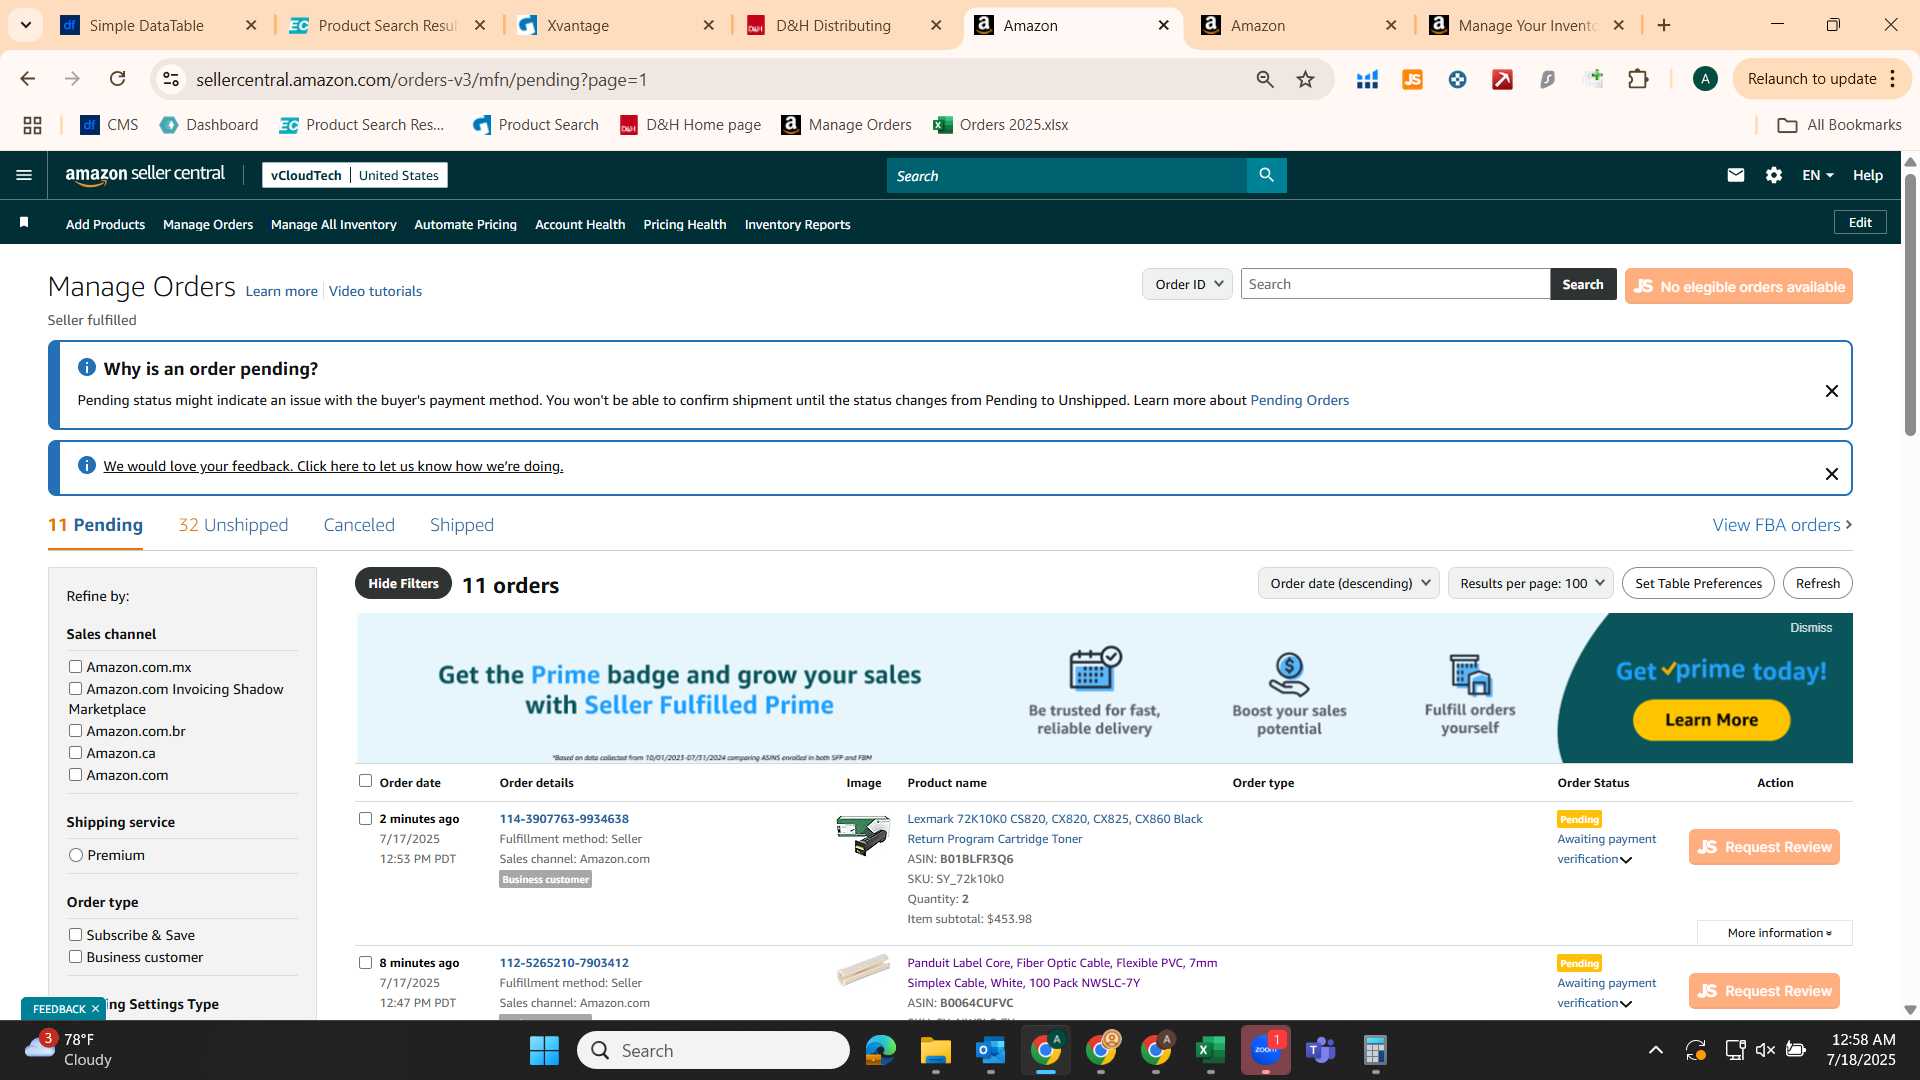Switch to the Canceled orders tab

tap(359, 525)
